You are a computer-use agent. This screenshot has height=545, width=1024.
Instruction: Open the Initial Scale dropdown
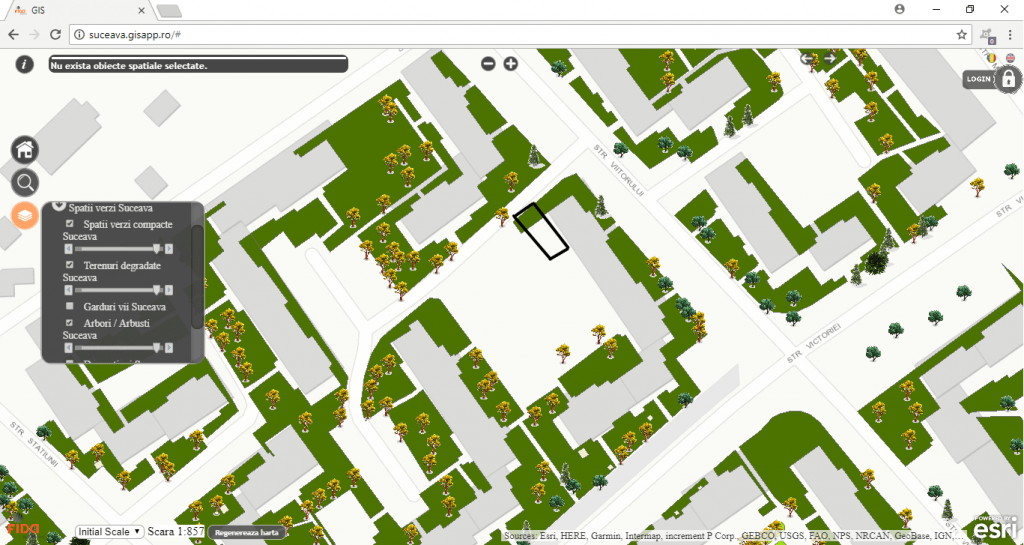coord(110,532)
